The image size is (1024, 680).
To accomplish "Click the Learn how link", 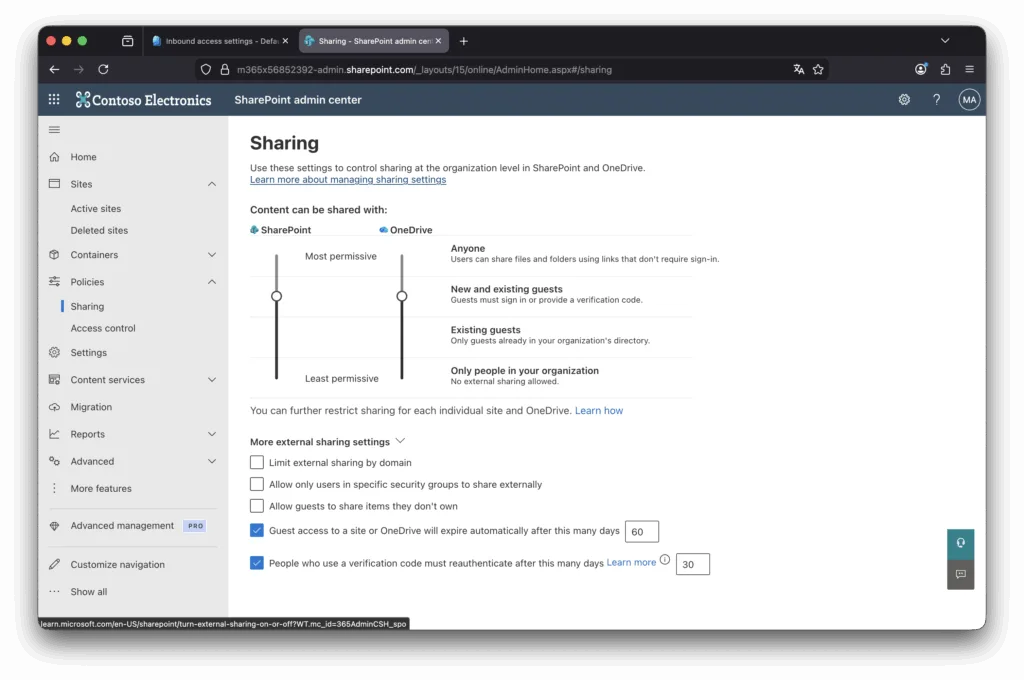I will tap(598, 410).
